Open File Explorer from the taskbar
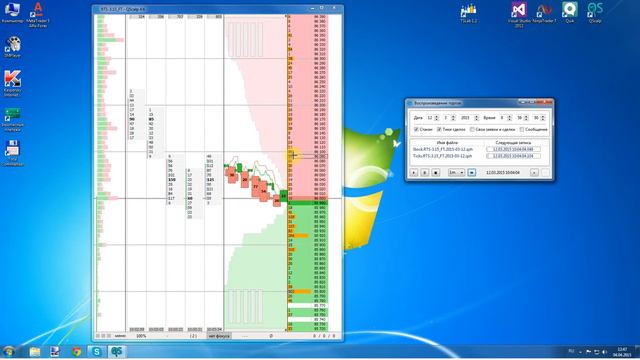640x360 pixels. 35,351
